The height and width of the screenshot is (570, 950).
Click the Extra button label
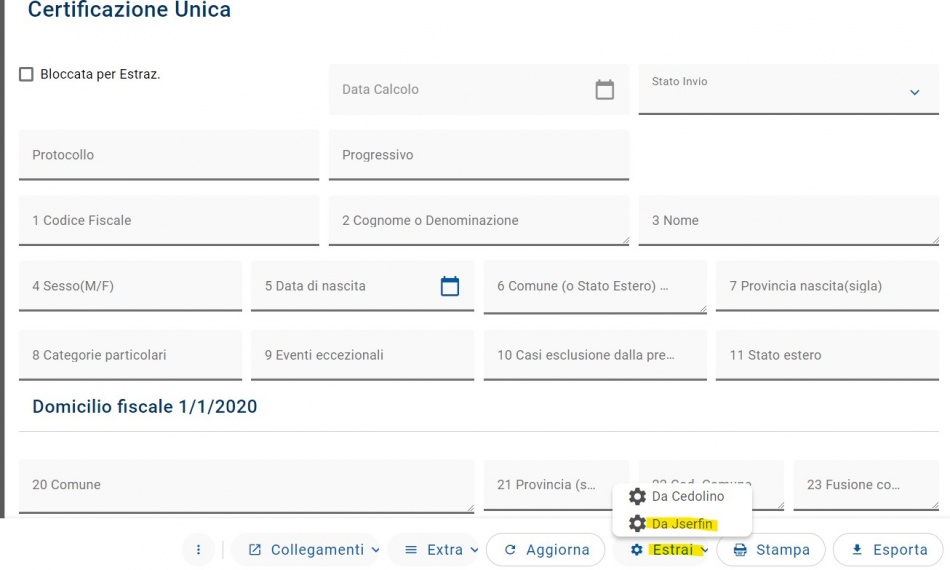445,549
